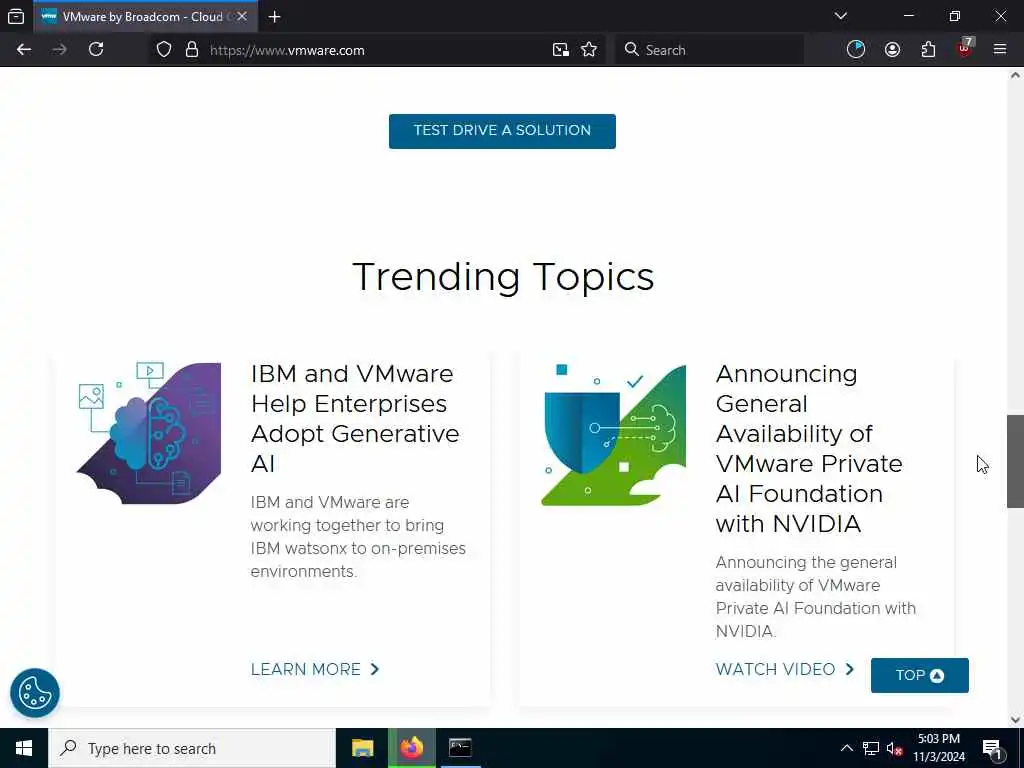Viewport: 1024px width, 768px height.
Task: Click the translate page icon in address bar
Action: [x=560, y=50]
